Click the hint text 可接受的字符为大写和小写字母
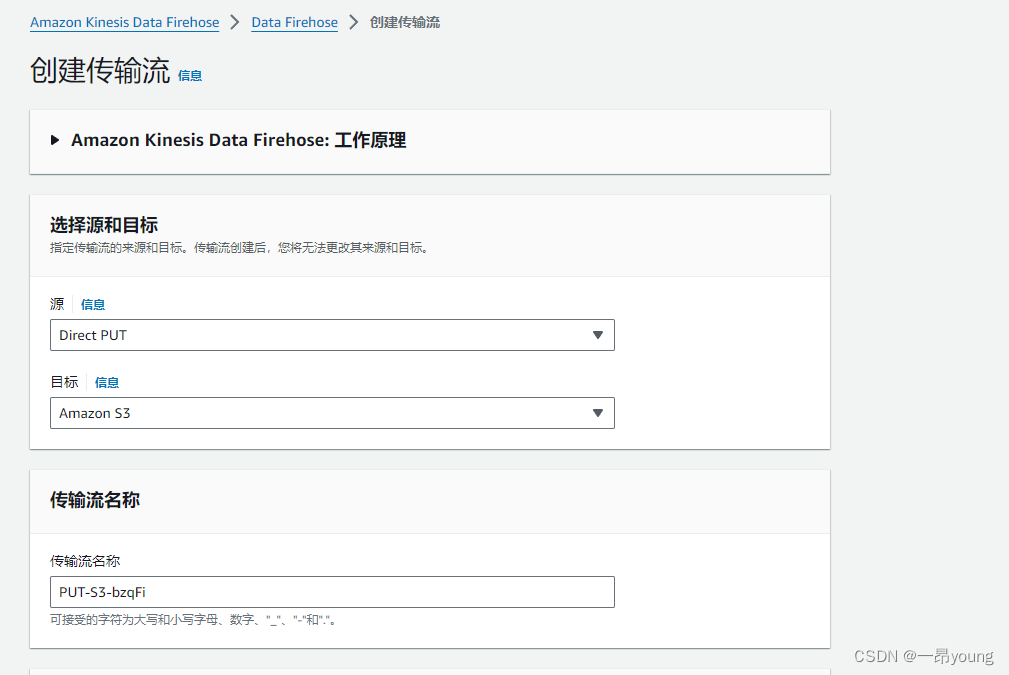1009x675 pixels. coord(194,620)
